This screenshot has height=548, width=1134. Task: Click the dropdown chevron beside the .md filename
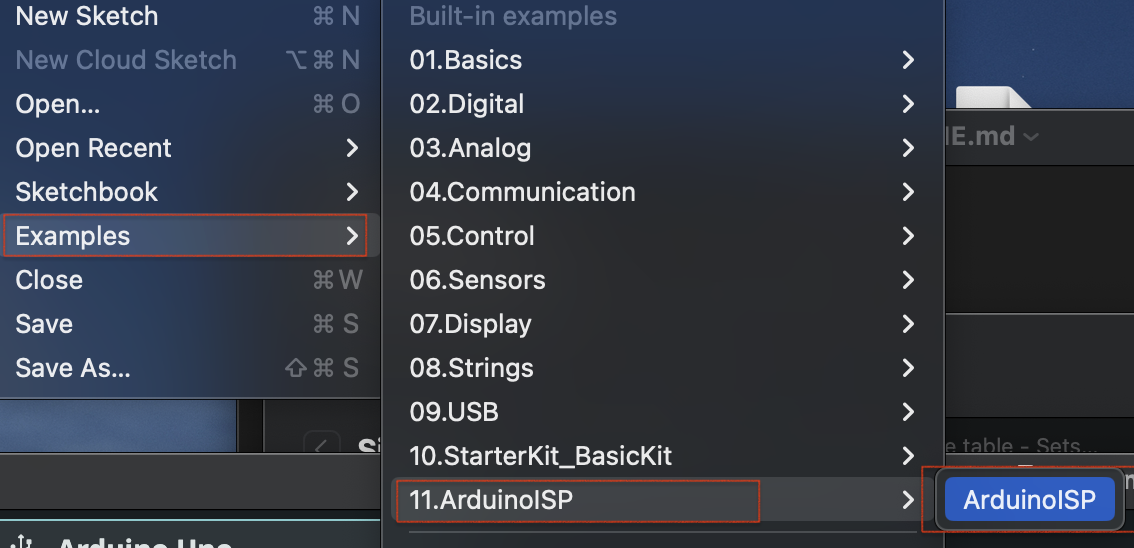pyautogui.click(x=1031, y=136)
